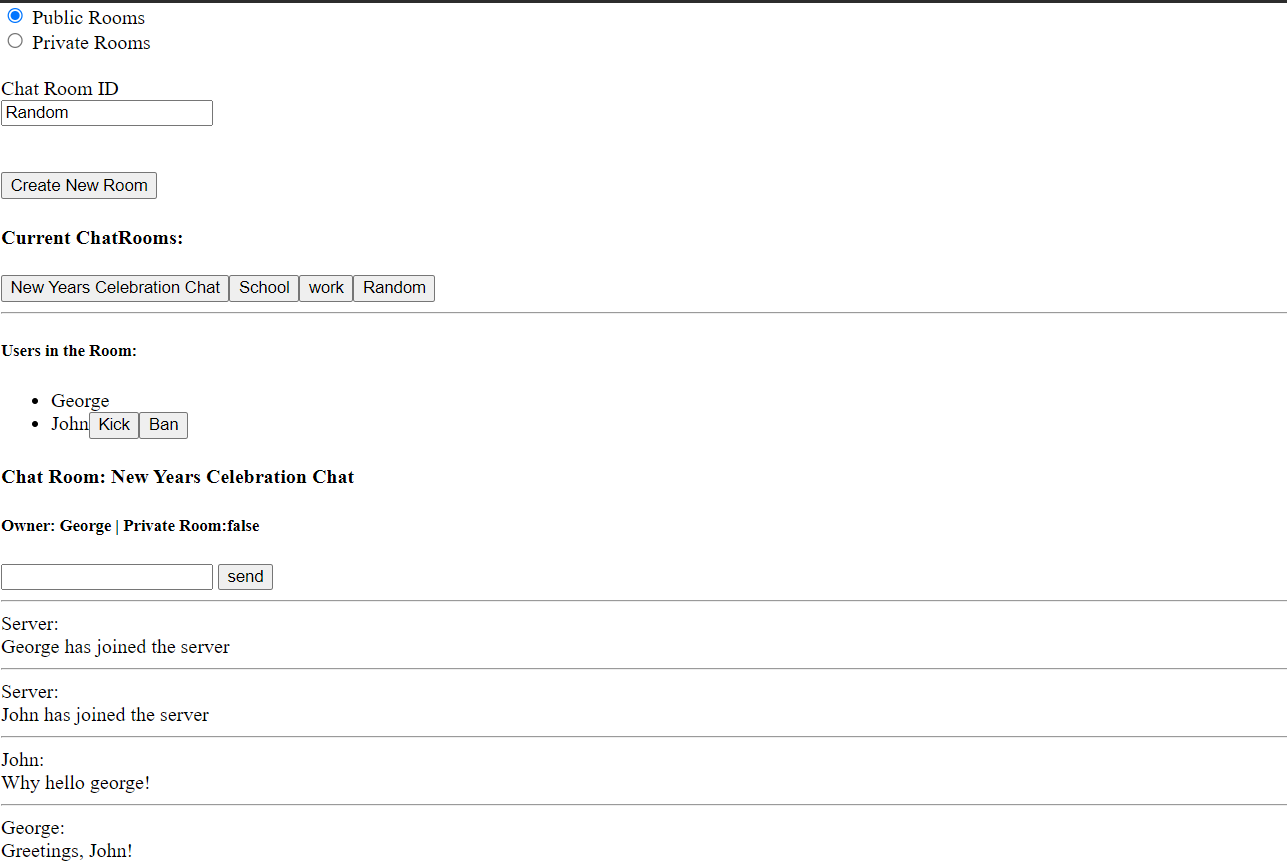
Task: Select George in the user list
Action: tap(80, 401)
